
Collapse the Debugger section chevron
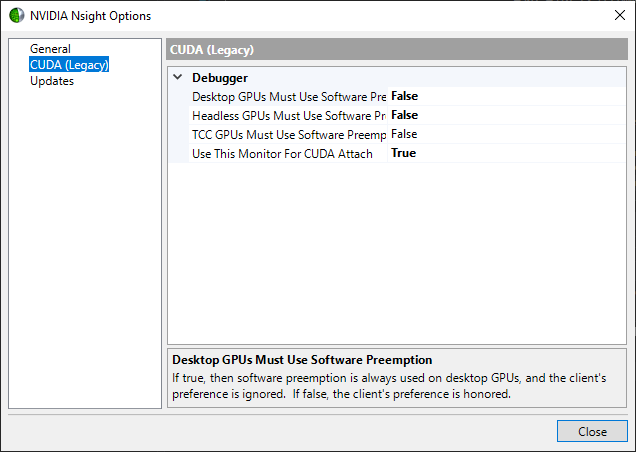point(178,77)
